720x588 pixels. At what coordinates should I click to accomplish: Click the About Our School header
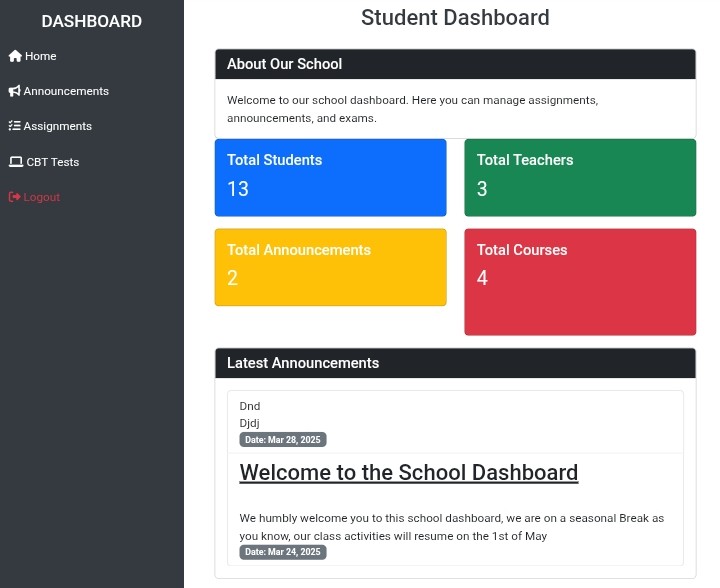(455, 64)
